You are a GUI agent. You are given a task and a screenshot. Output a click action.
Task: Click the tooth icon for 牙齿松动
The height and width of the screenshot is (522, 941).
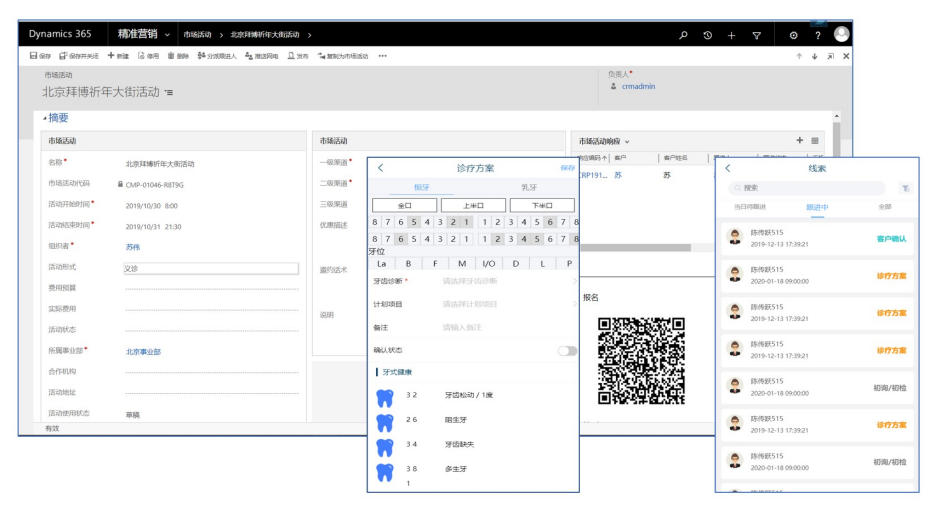384,396
